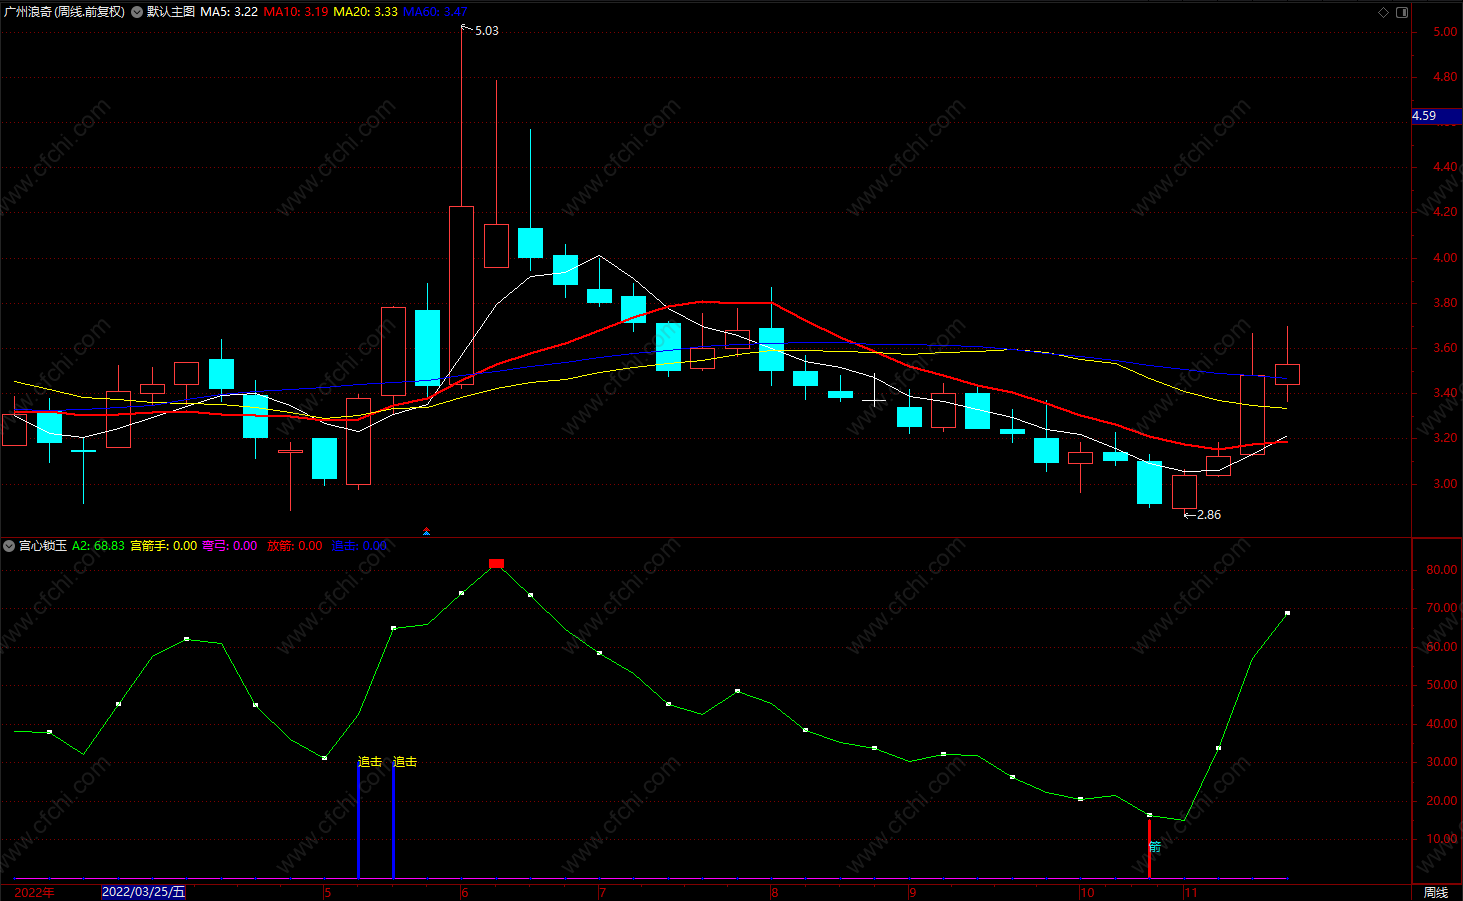Click the diamond icon at top right
The width and height of the screenshot is (1463, 901).
pos(1384,12)
